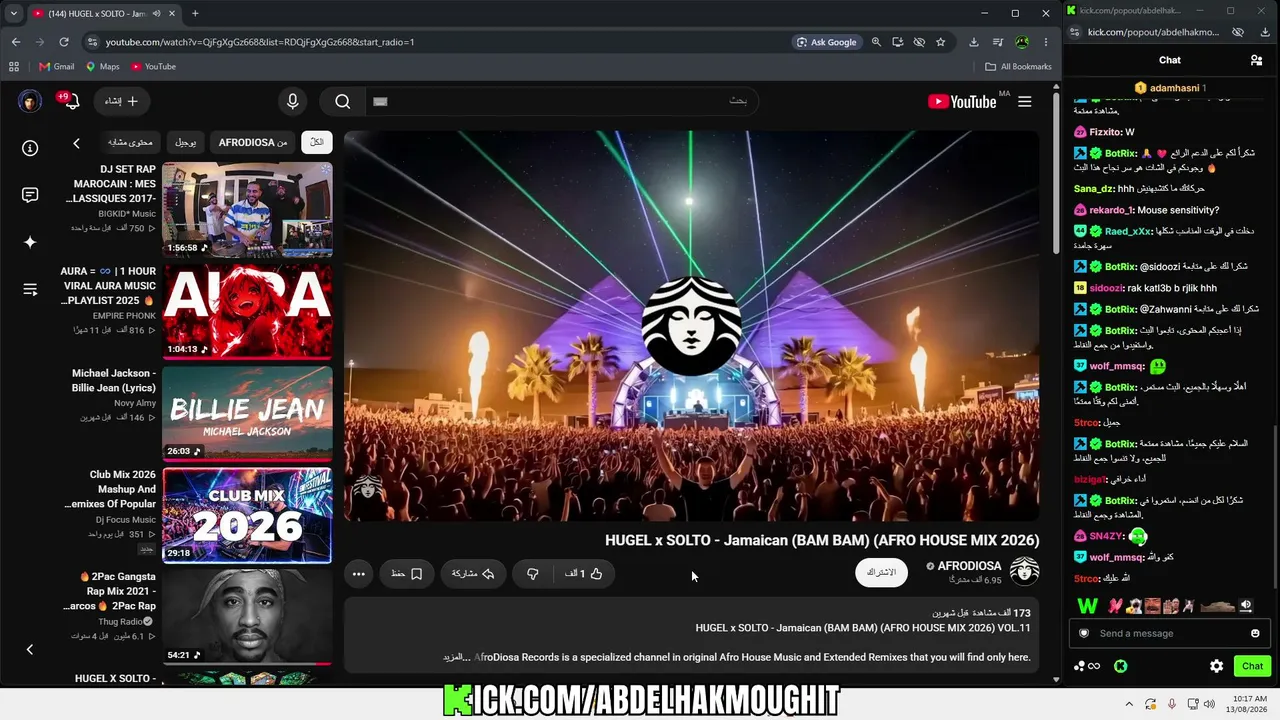Open the sparkle AI panel icon
Screen dimensions: 1280x720
[30, 242]
